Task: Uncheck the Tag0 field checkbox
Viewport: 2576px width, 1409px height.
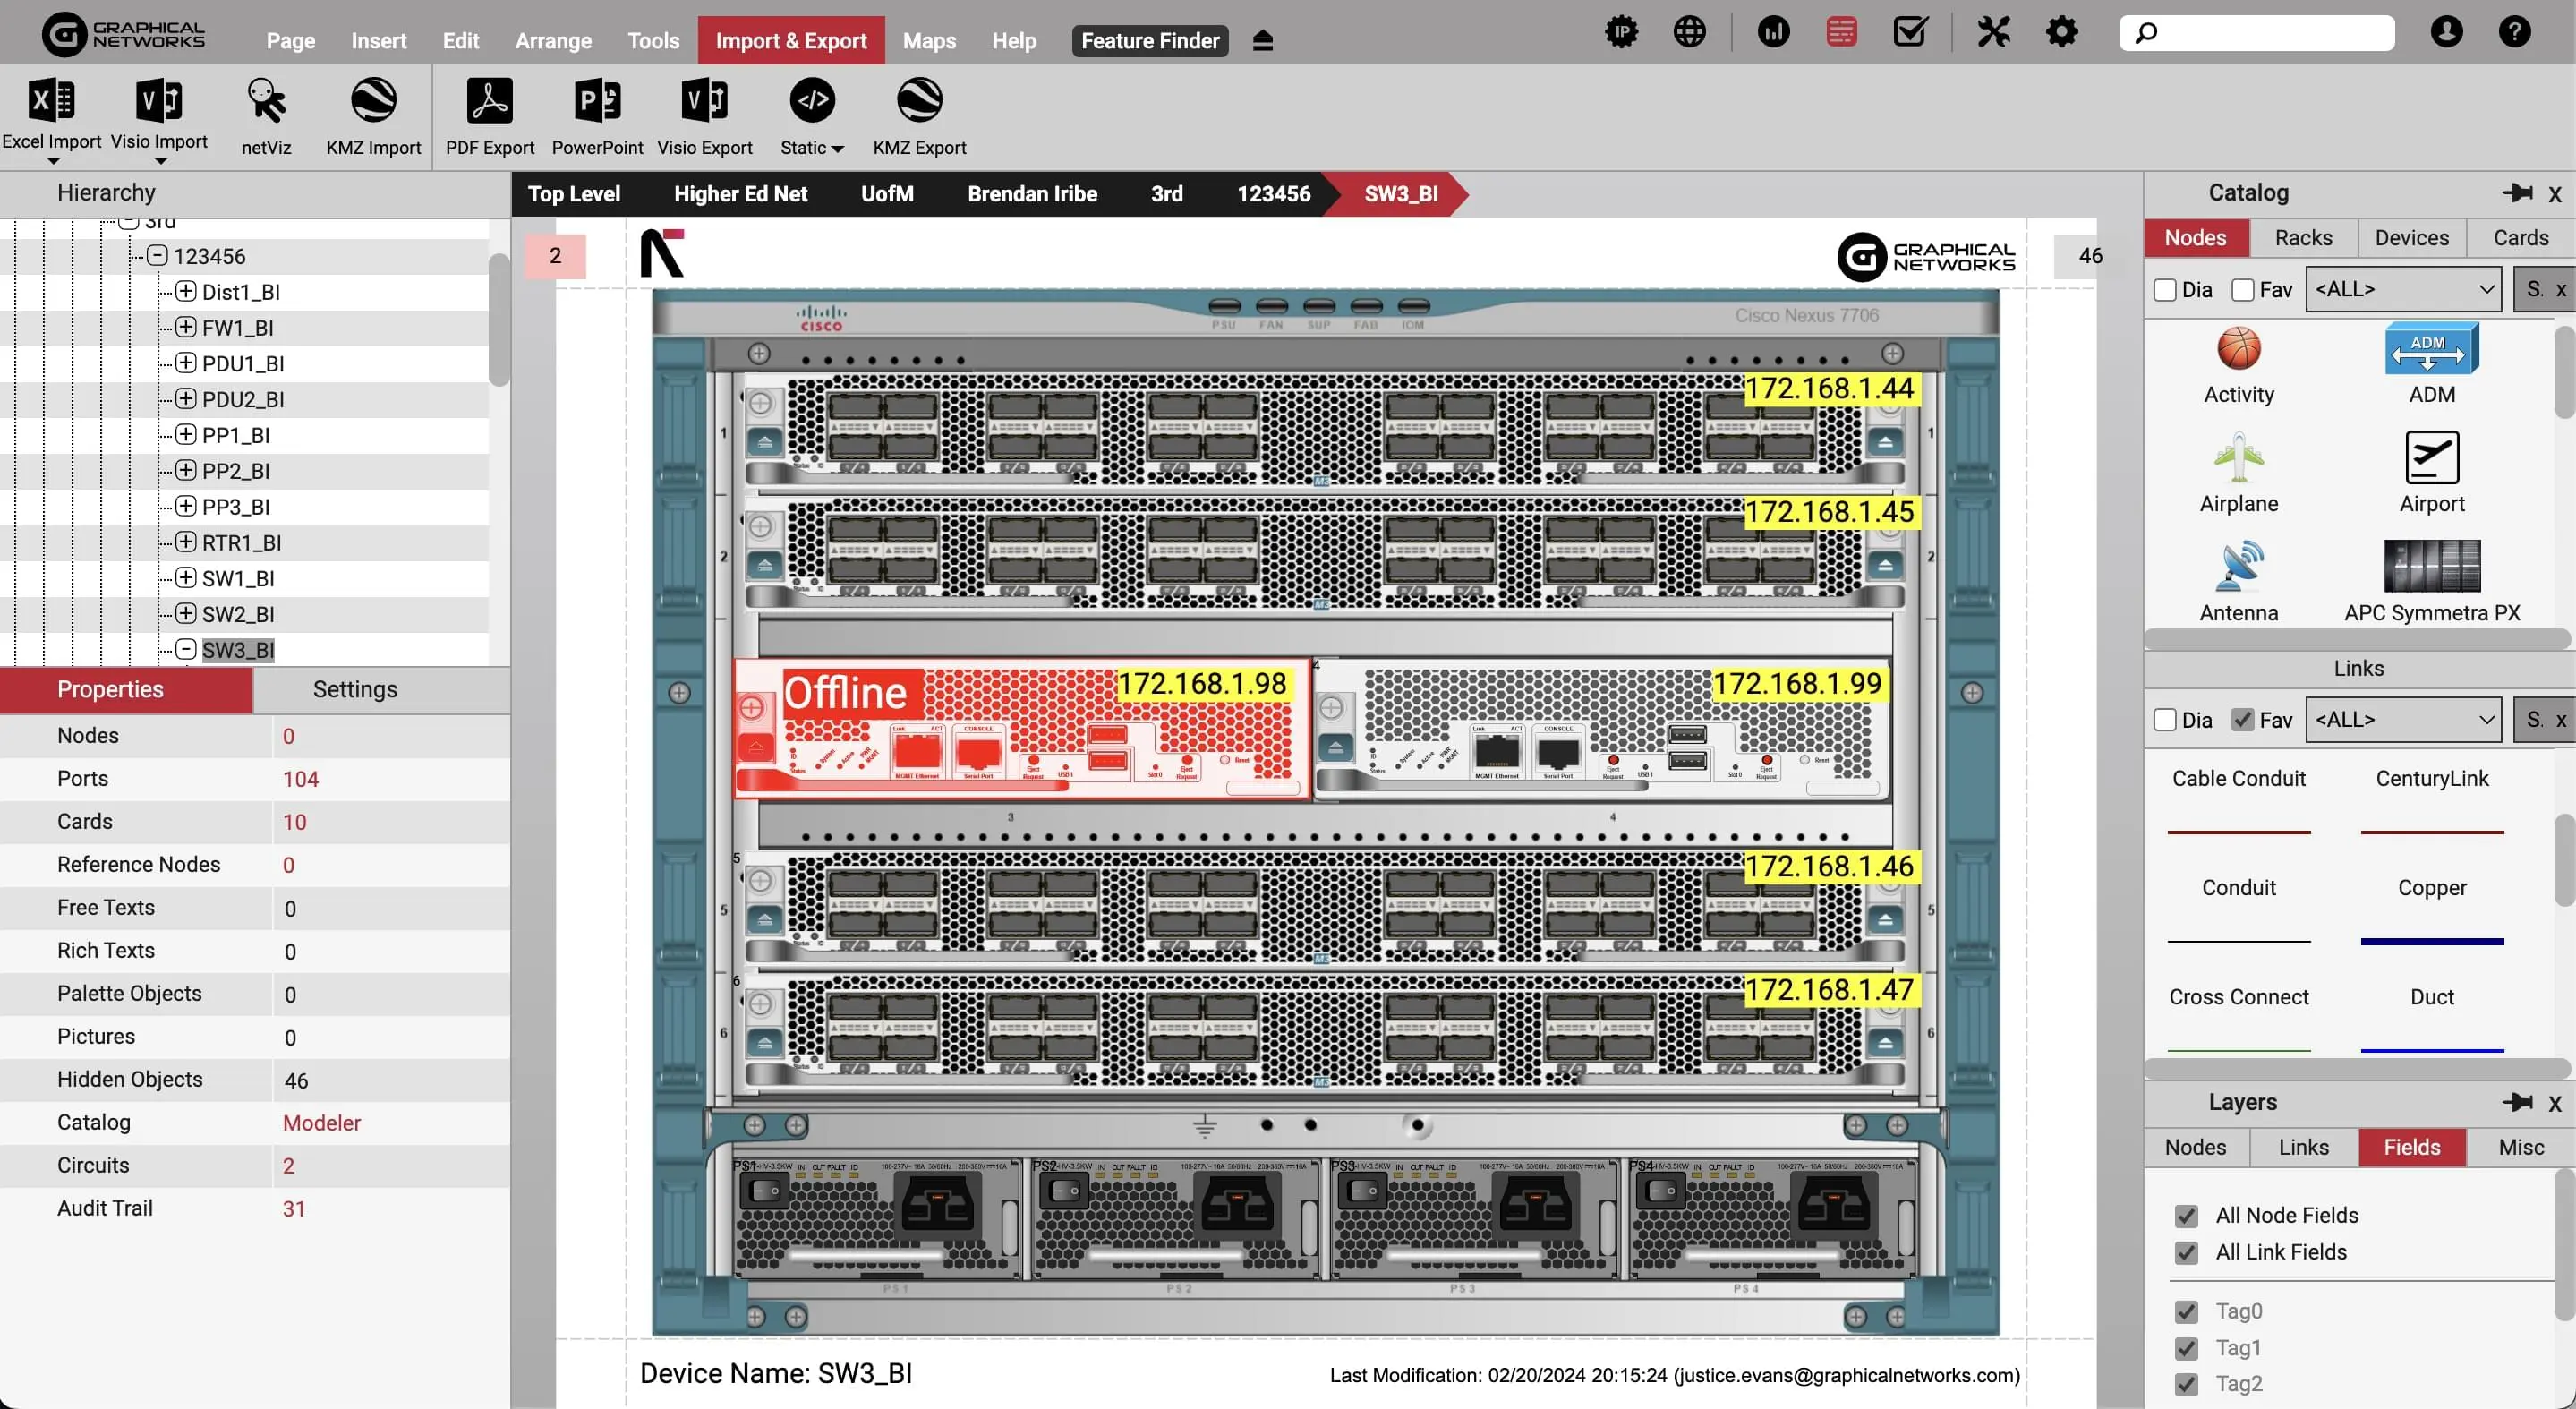Action: [2186, 1312]
